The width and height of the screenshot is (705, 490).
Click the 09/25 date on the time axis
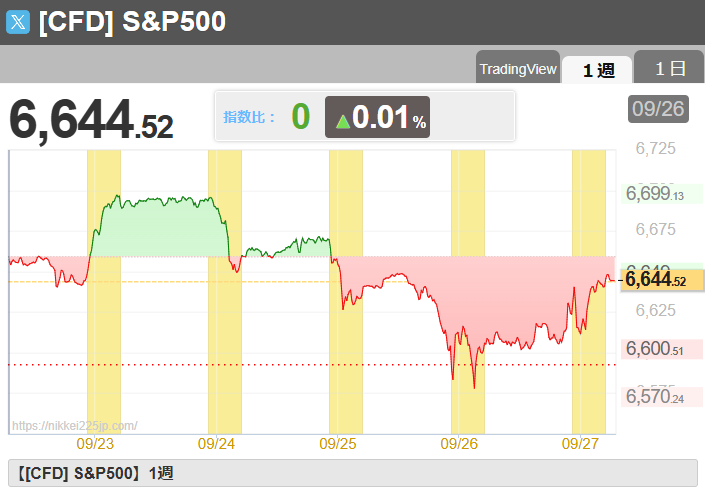[337, 443]
